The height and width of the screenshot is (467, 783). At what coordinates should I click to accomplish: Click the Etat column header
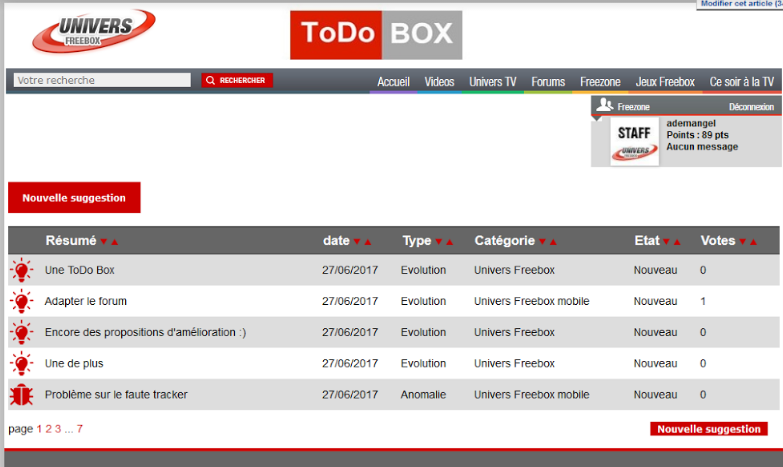[x=647, y=241]
